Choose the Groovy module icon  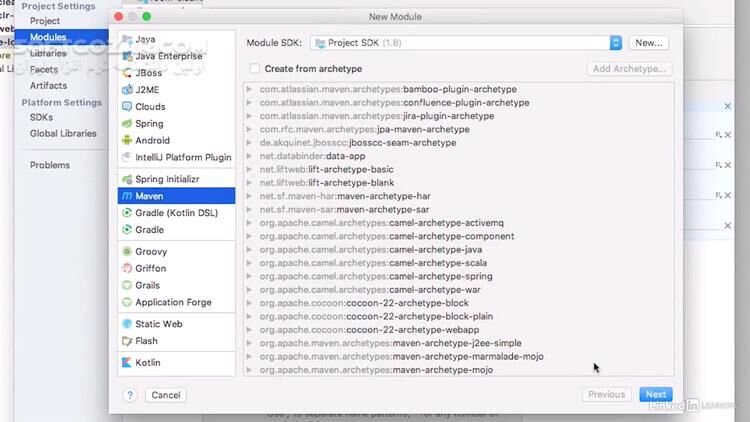point(127,252)
